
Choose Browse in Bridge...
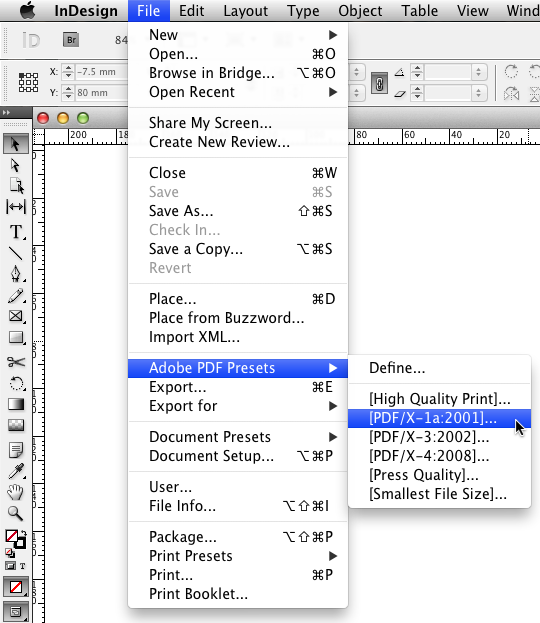pyautogui.click(x=238, y=73)
